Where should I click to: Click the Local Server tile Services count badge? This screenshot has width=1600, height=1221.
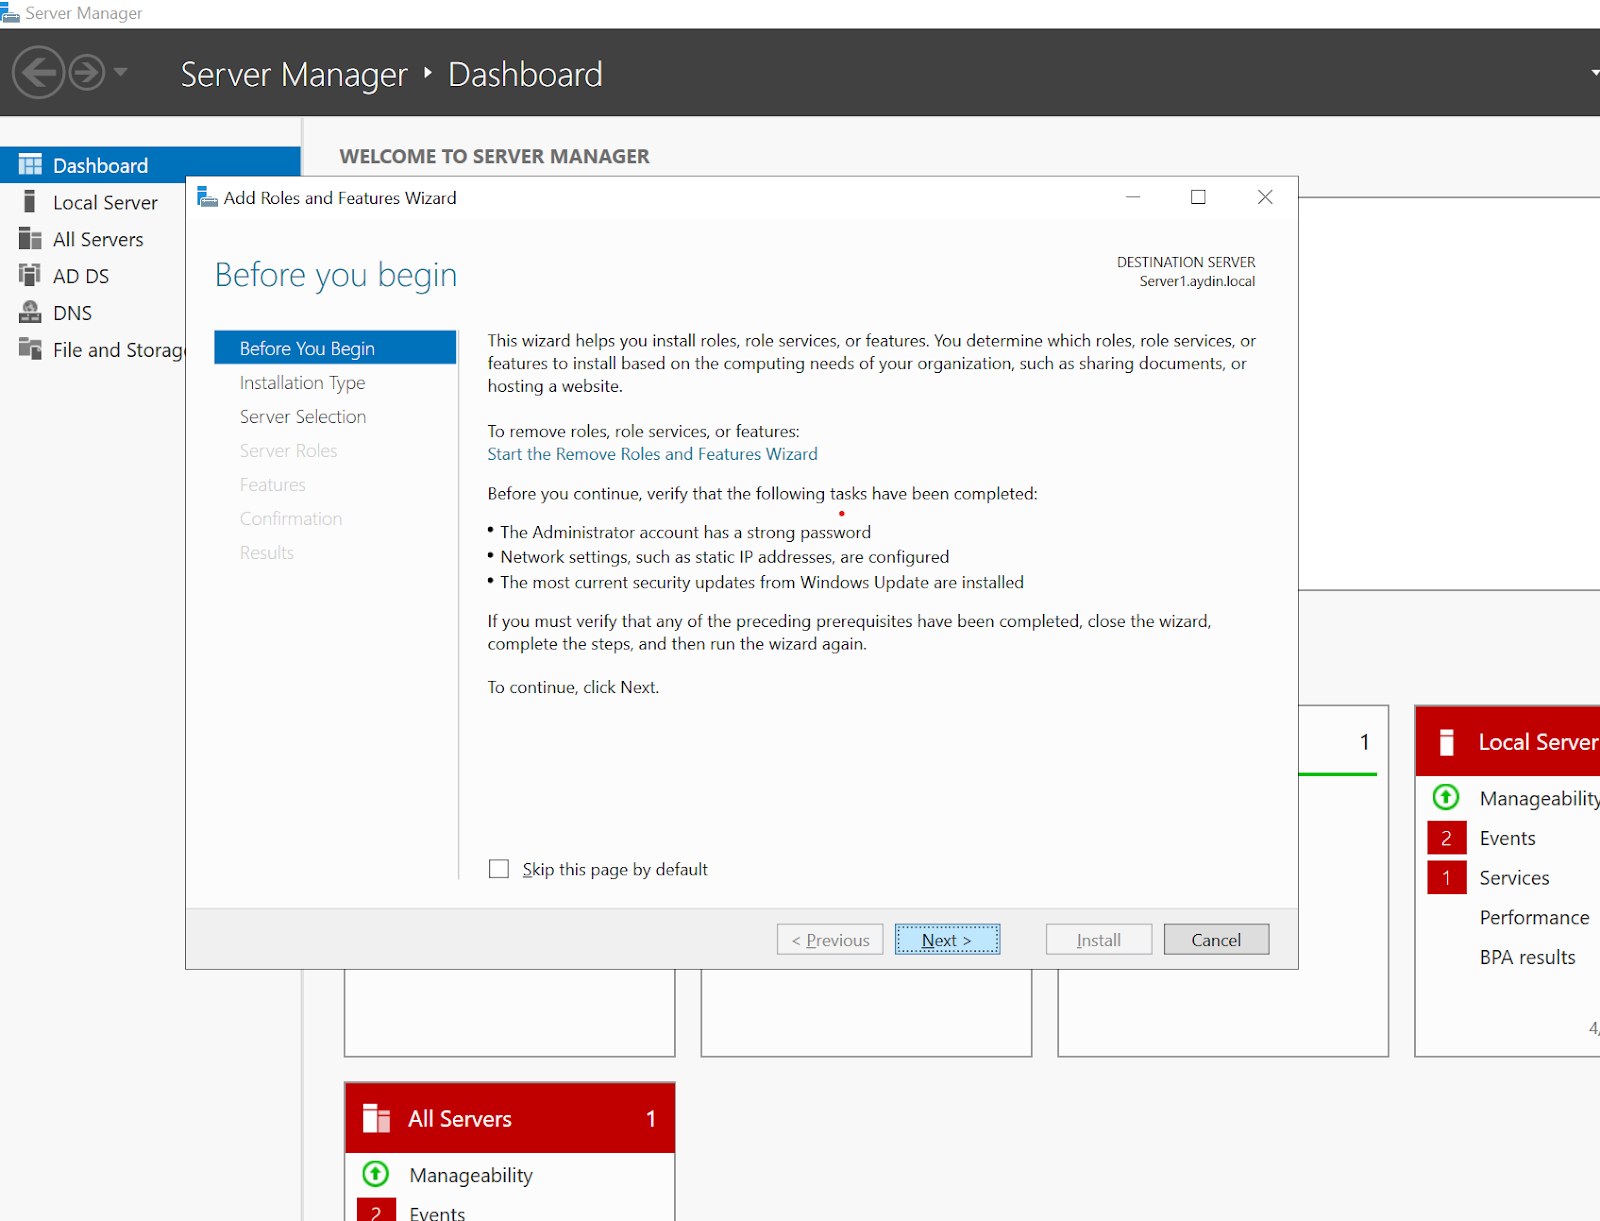tap(1446, 878)
